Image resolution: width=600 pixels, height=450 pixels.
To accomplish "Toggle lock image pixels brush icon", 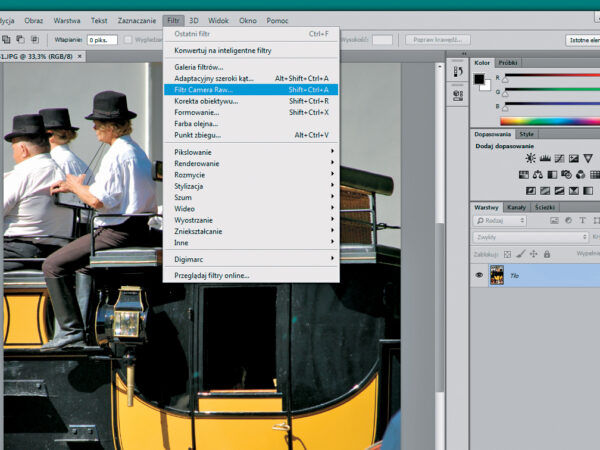I will [520, 254].
